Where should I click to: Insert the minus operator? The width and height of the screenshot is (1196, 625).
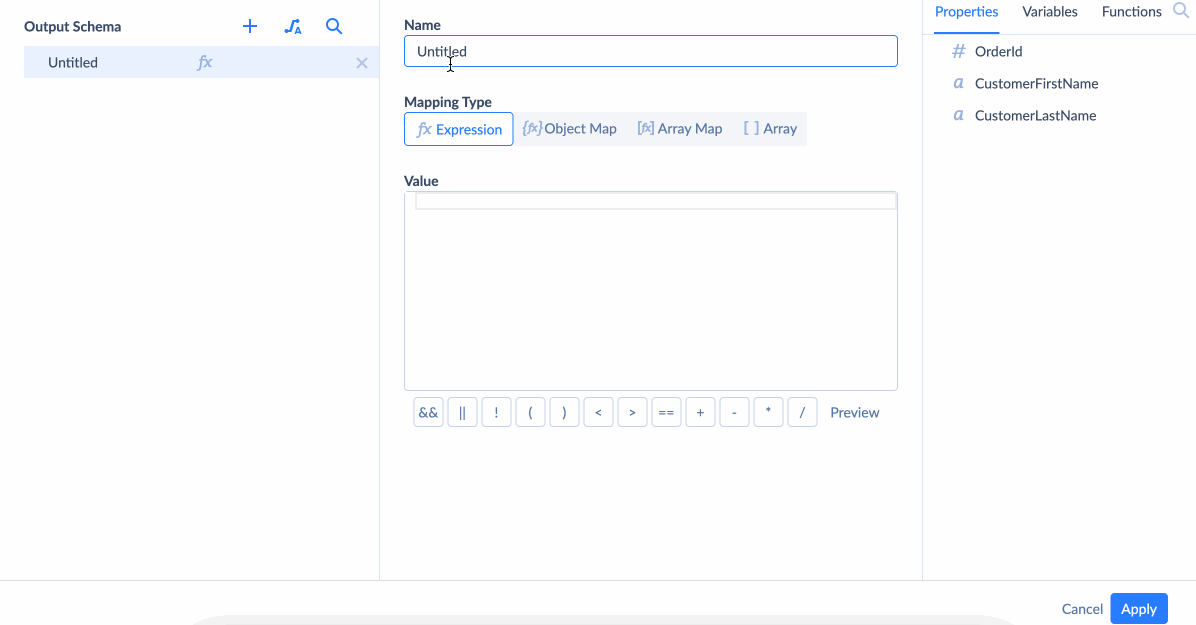pyautogui.click(x=734, y=413)
